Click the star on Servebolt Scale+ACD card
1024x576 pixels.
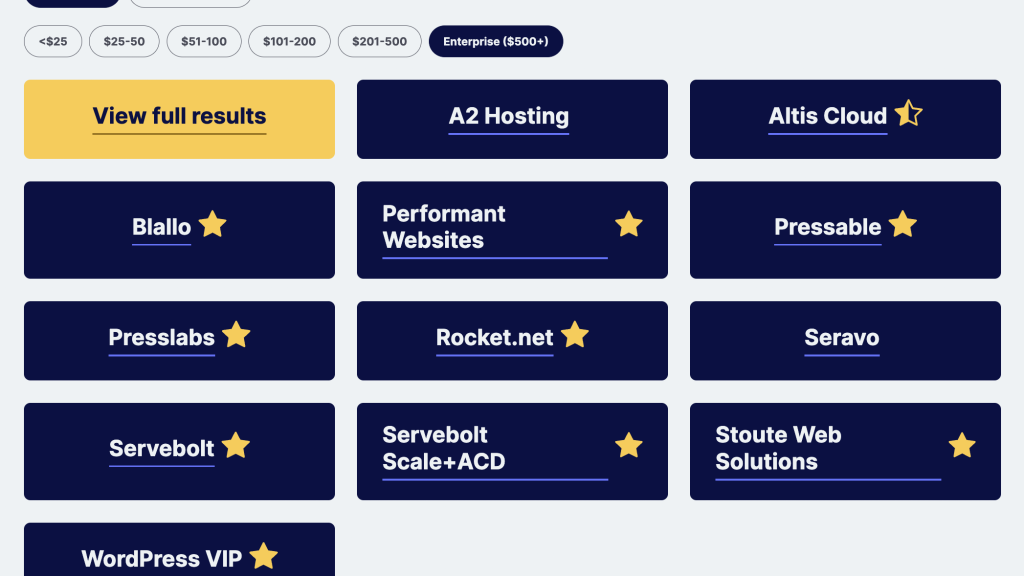[x=629, y=446]
